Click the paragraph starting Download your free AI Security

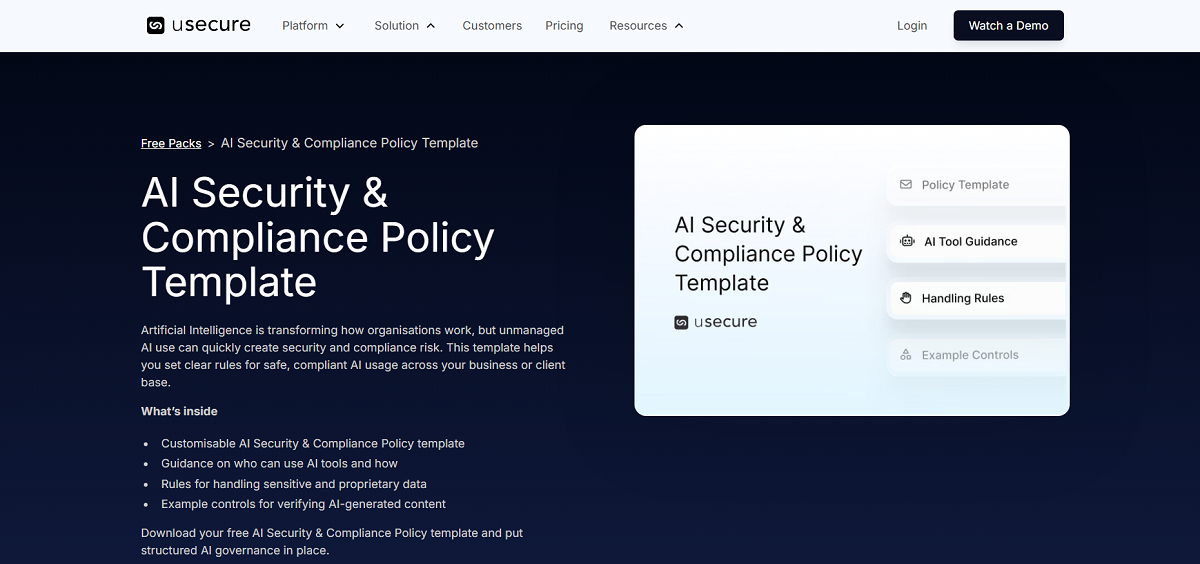pyautogui.click(x=332, y=542)
